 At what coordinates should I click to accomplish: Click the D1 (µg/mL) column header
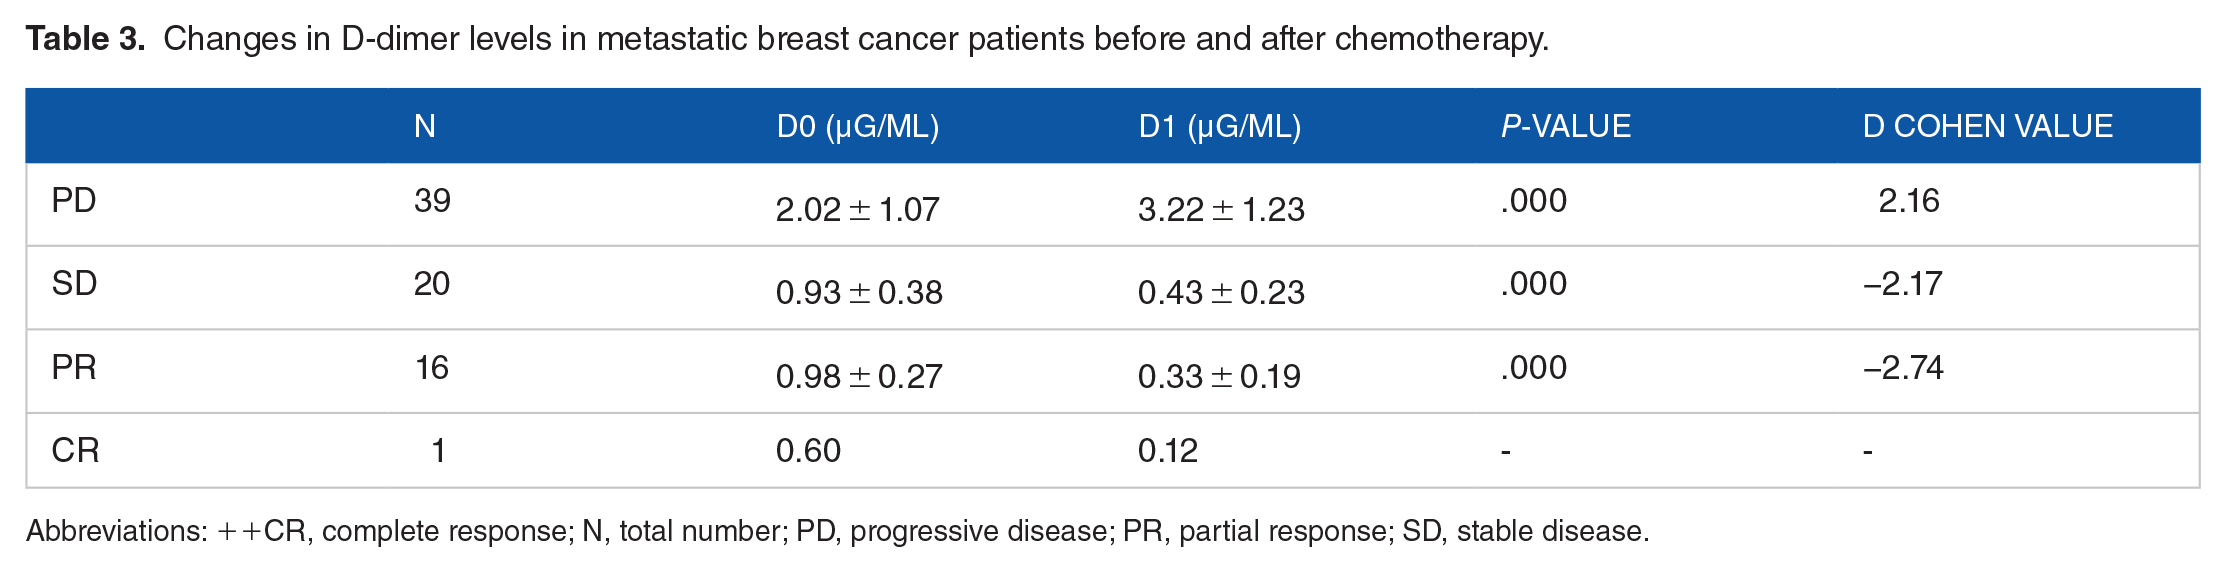tap(1219, 126)
